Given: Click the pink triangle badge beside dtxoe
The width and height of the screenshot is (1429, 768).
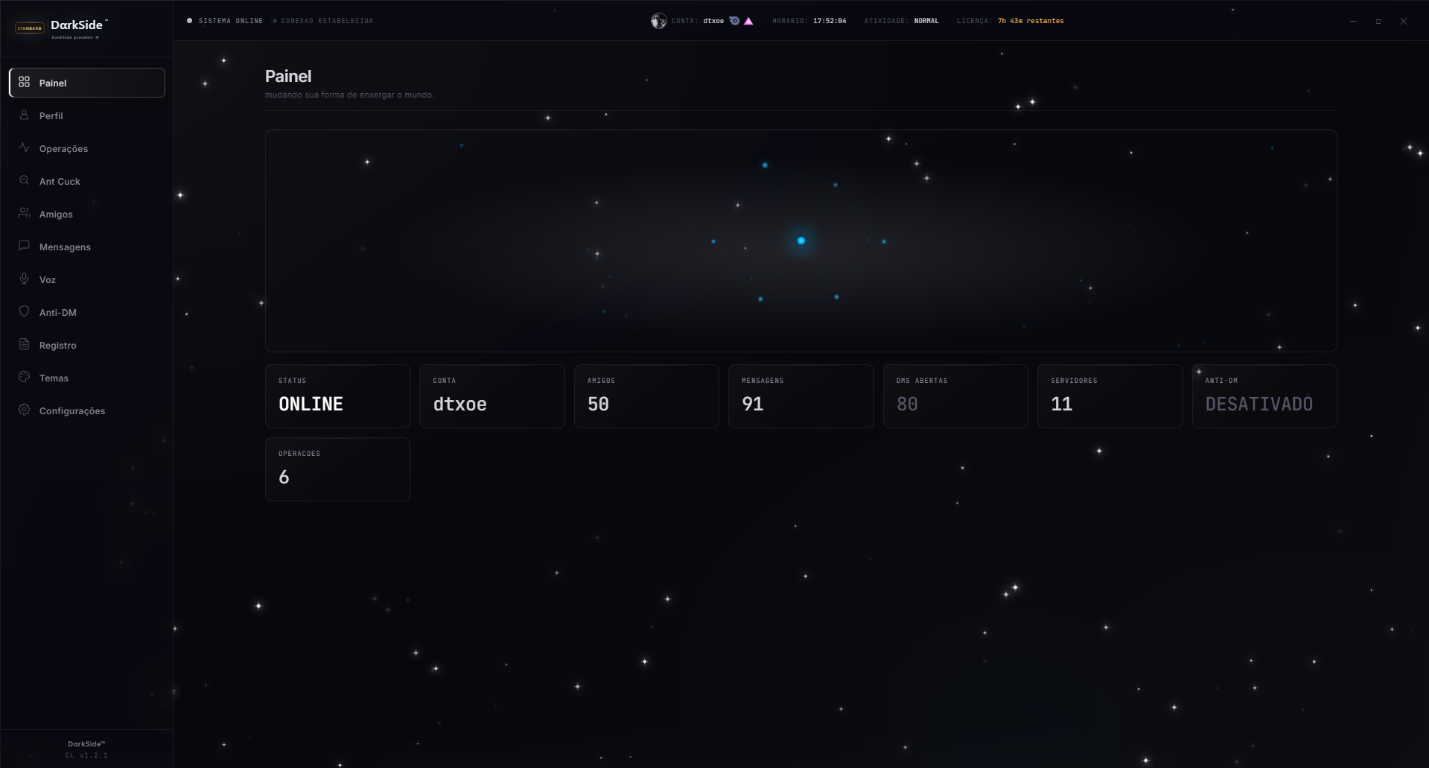Looking at the screenshot, I should tap(748, 20).
